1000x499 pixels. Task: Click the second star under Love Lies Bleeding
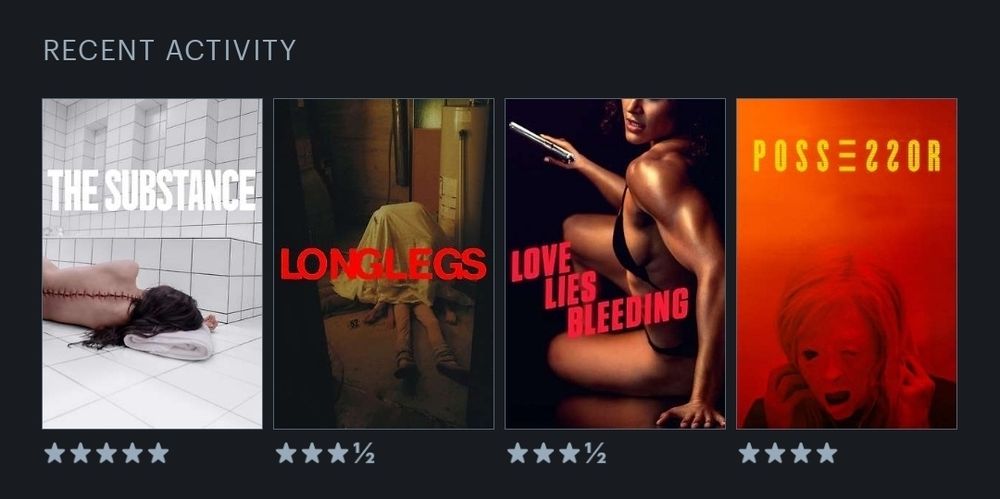point(544,453)
